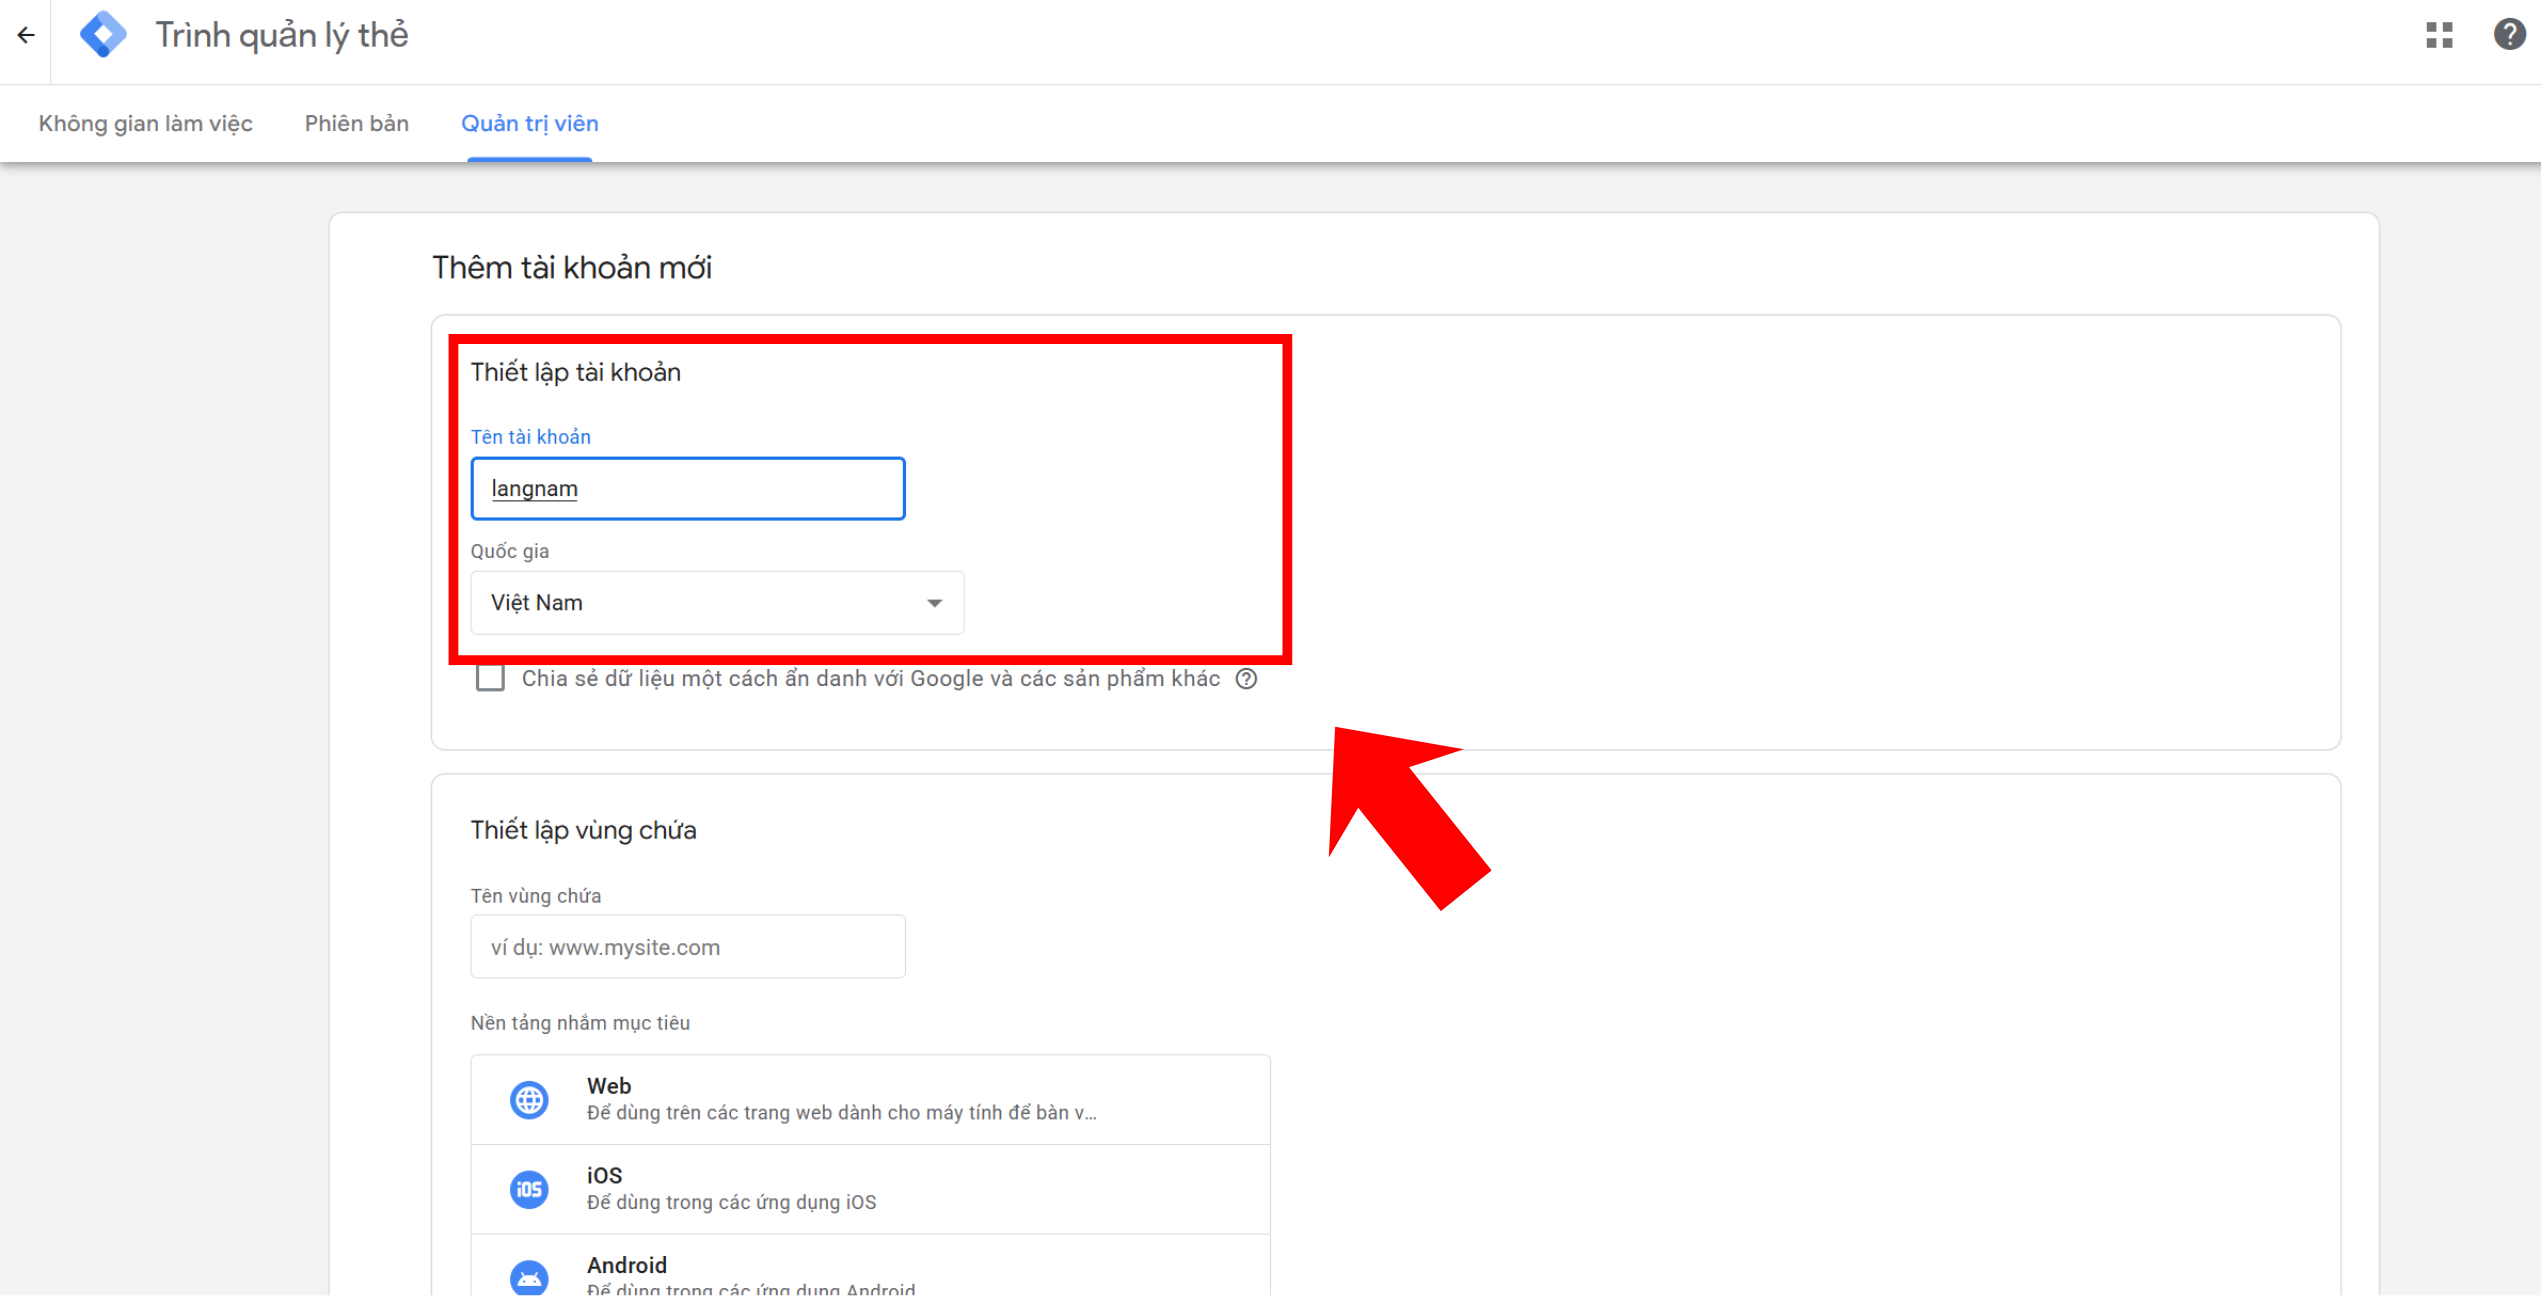Focus the Tên vùng chứa input field

coord(688,947)
